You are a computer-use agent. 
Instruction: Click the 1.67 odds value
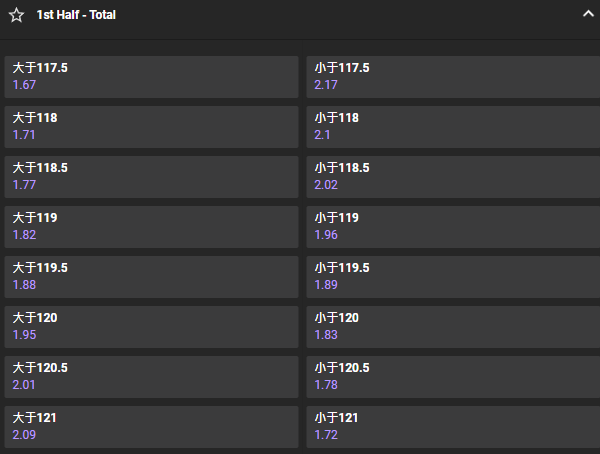pos(24,85)
